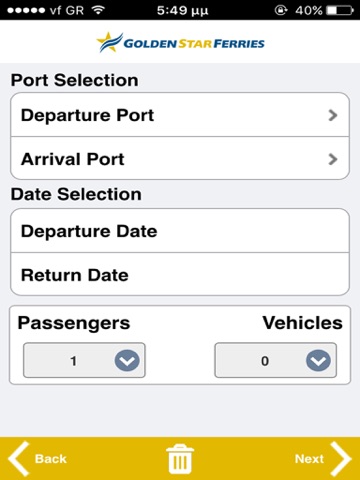Tap the signal strength dots indicator
This screenshot has height=480, width=360.
[26, 10]
